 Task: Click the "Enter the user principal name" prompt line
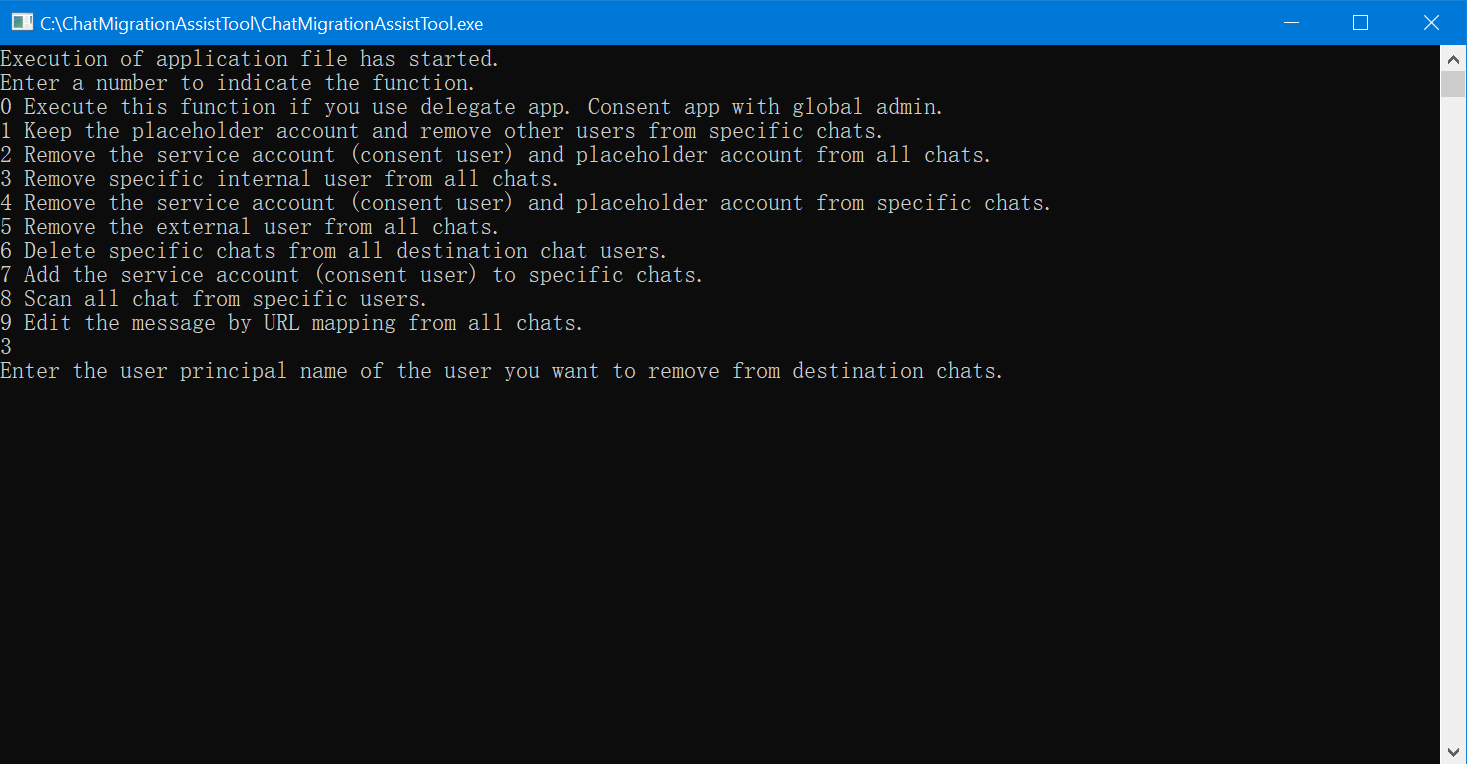[502, 371]
